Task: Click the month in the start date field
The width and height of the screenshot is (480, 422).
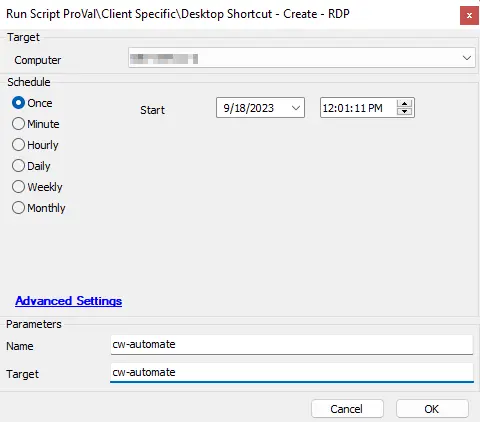Action: (x=226, y=108)
